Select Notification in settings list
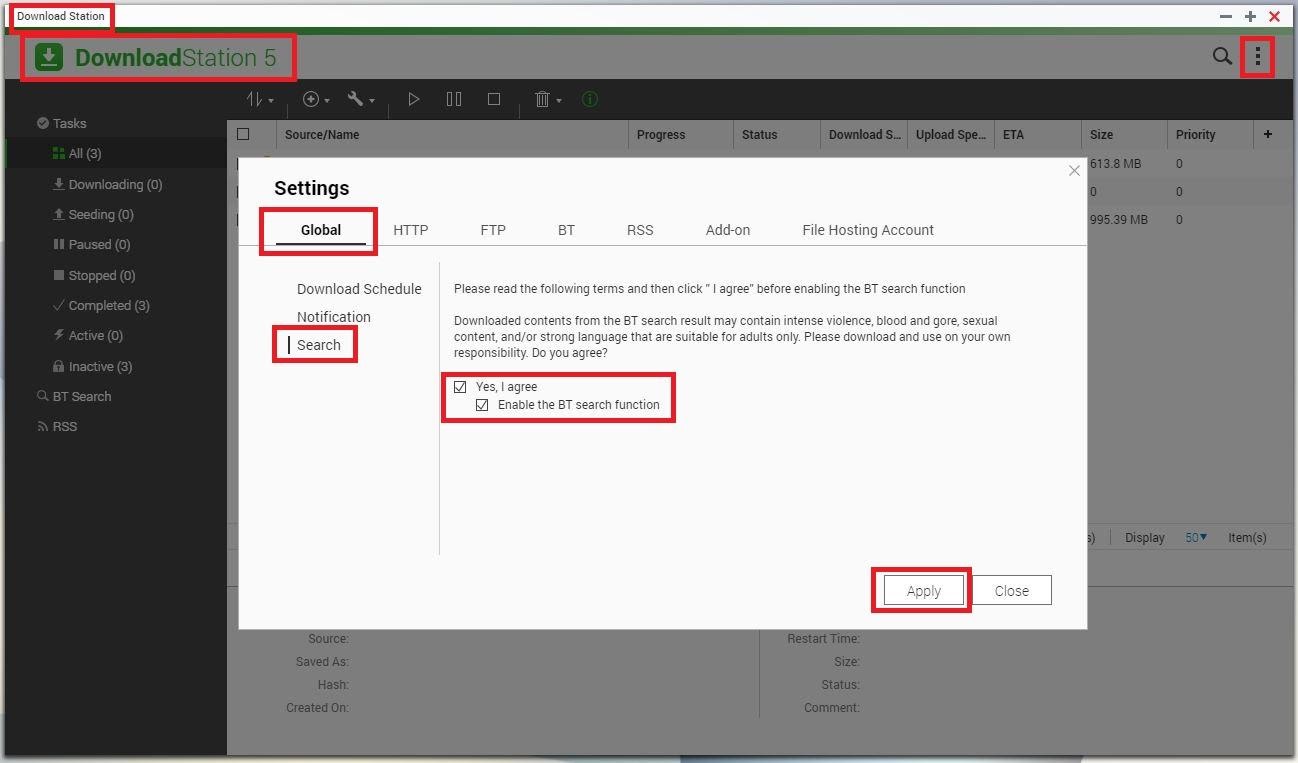 coord(334,317)
